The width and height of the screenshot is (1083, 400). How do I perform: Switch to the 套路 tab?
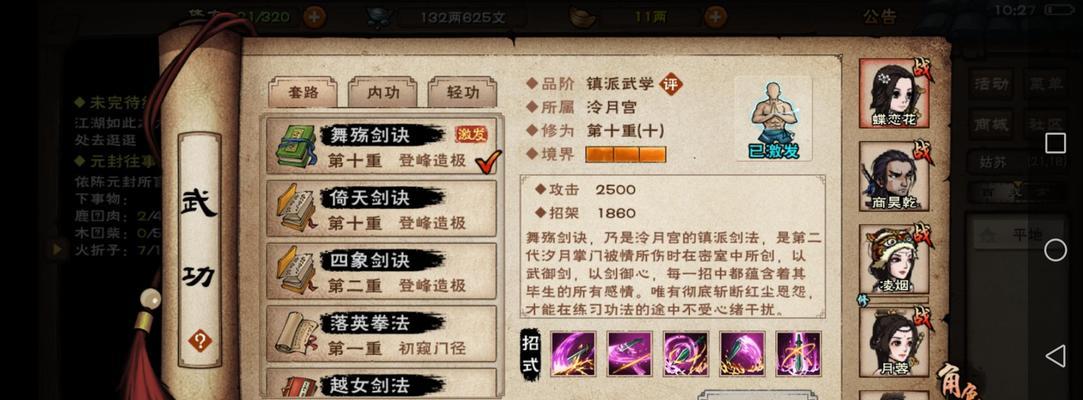click(303, 92)
